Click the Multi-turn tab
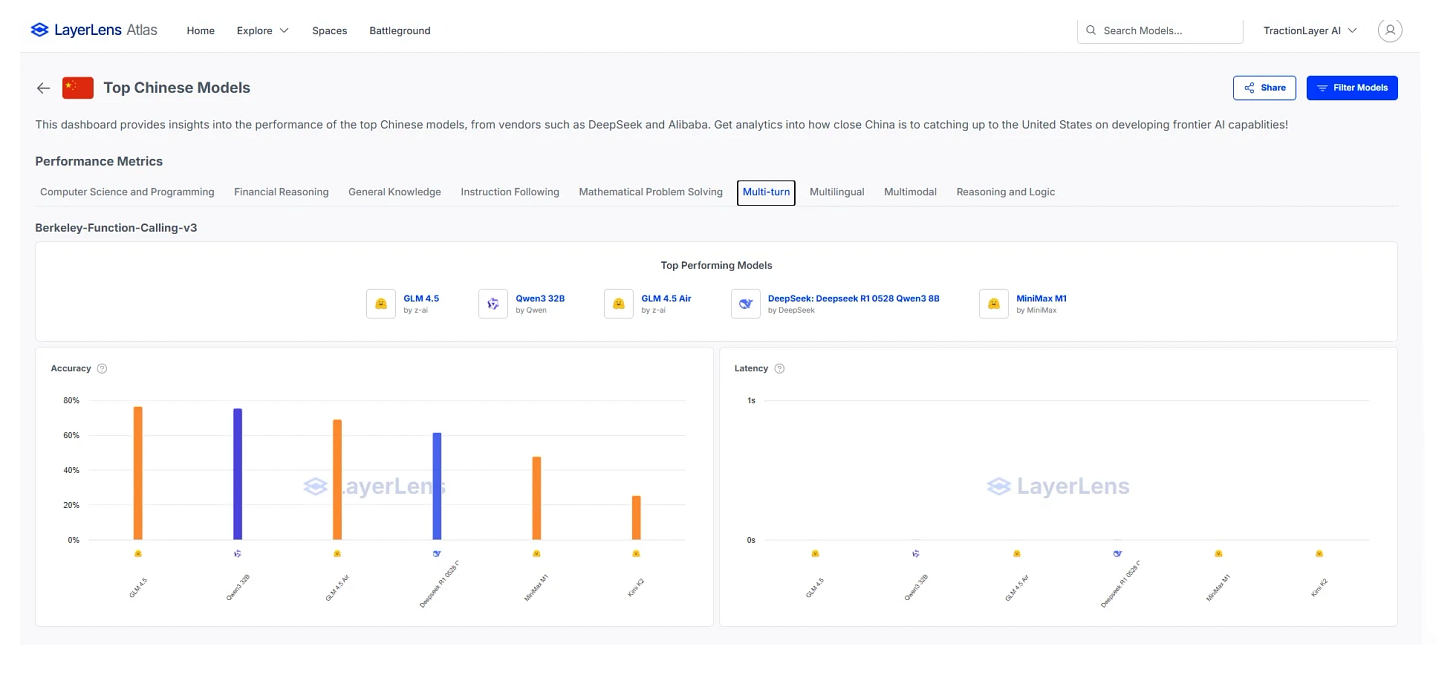1456x678 pixels. point(766,192)
